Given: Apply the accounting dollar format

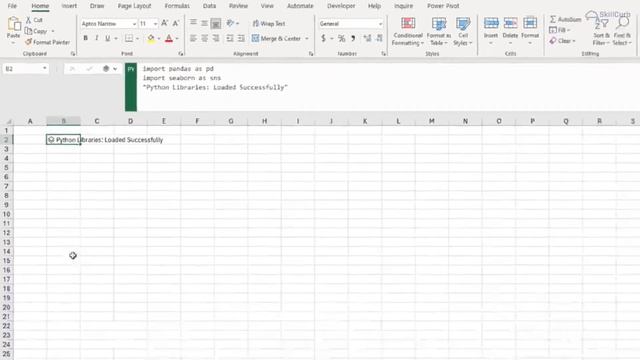Looking at the screenshot, I should point(323,39).
